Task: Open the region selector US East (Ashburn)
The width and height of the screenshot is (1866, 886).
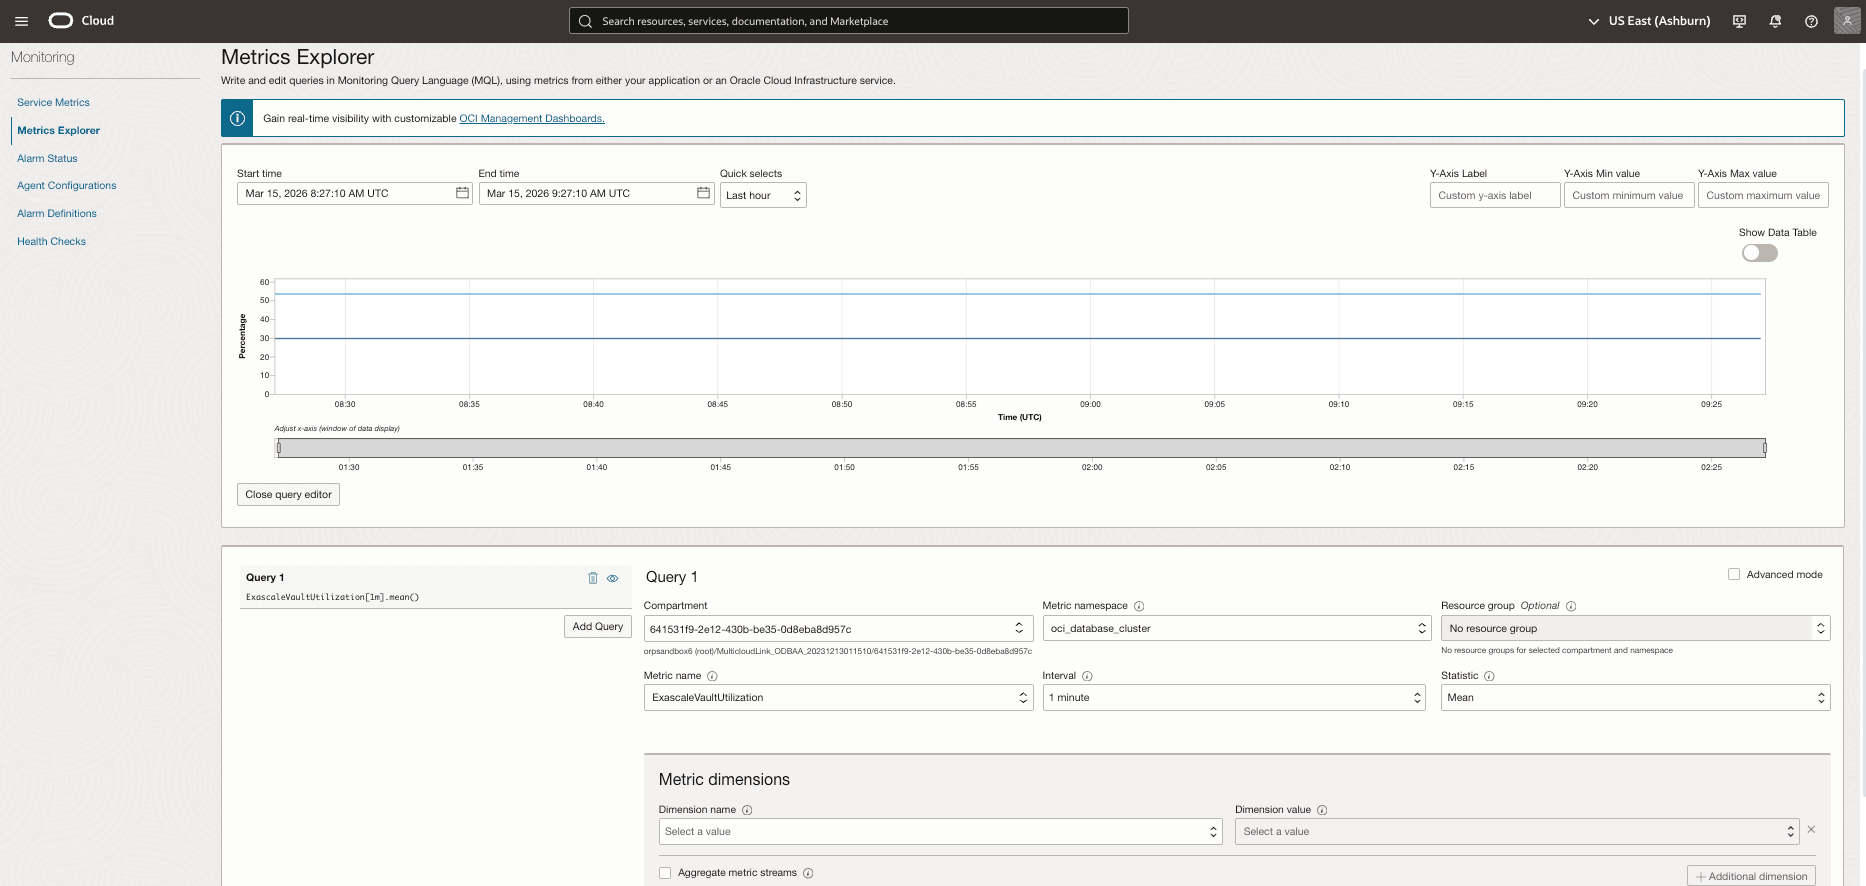Action: [x=1650, y=21]
